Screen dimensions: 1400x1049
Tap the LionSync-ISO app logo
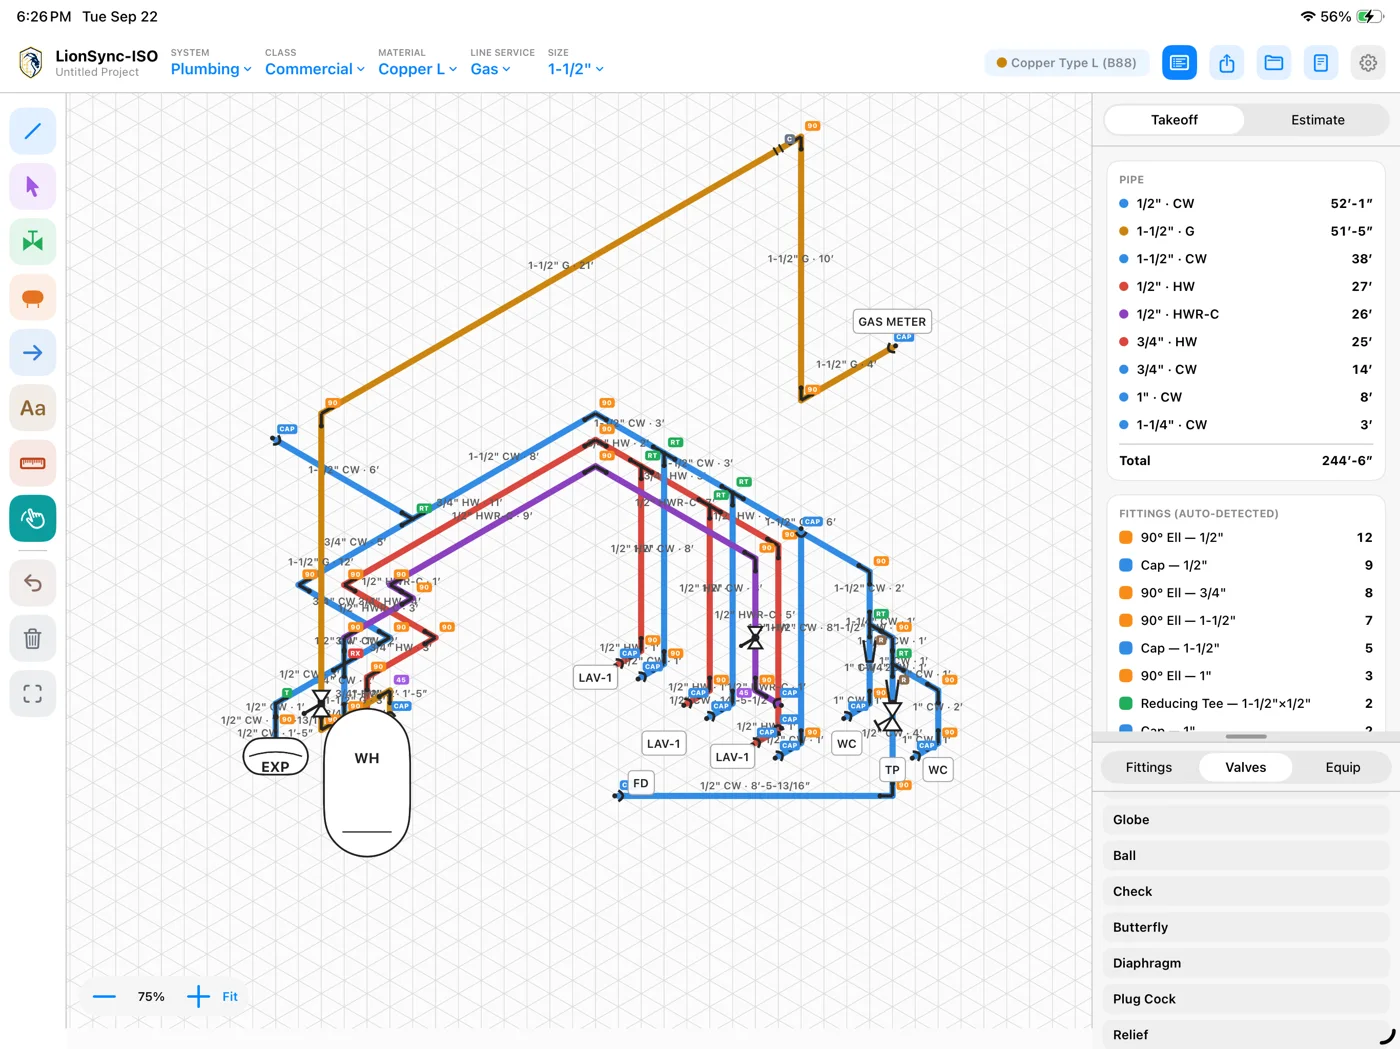[x=31, y=63]
